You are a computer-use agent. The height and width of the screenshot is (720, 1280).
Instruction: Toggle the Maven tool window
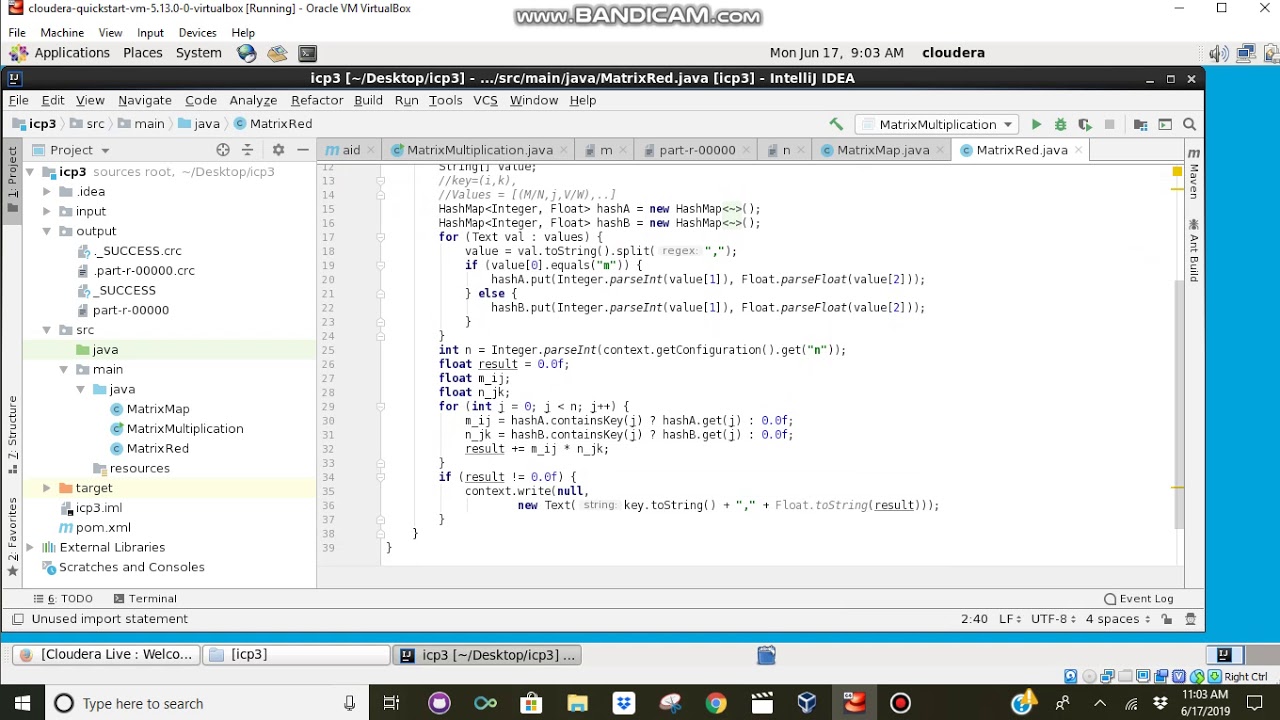[1193, 173]
